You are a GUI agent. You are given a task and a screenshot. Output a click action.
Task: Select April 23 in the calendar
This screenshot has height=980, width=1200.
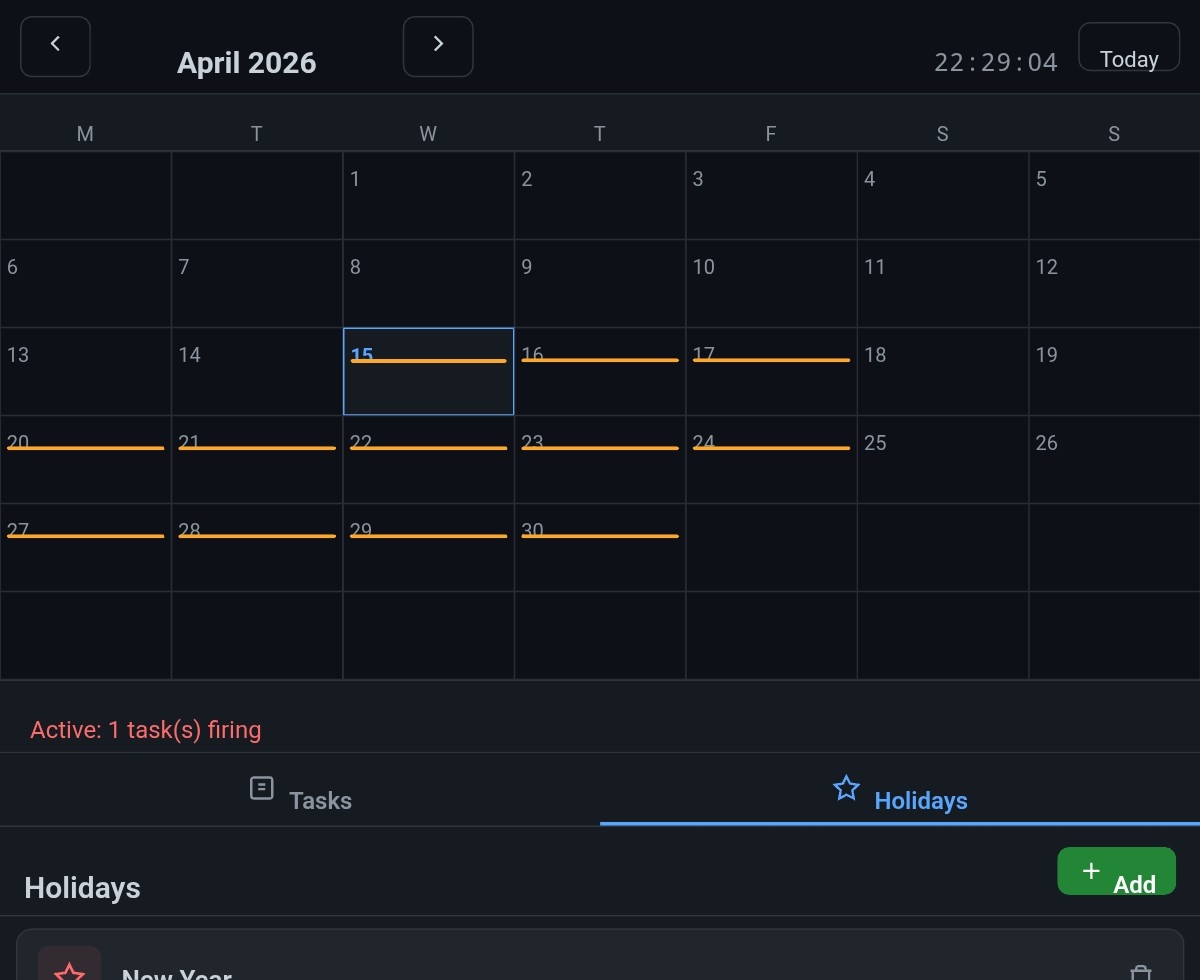[x=600, y=459]
